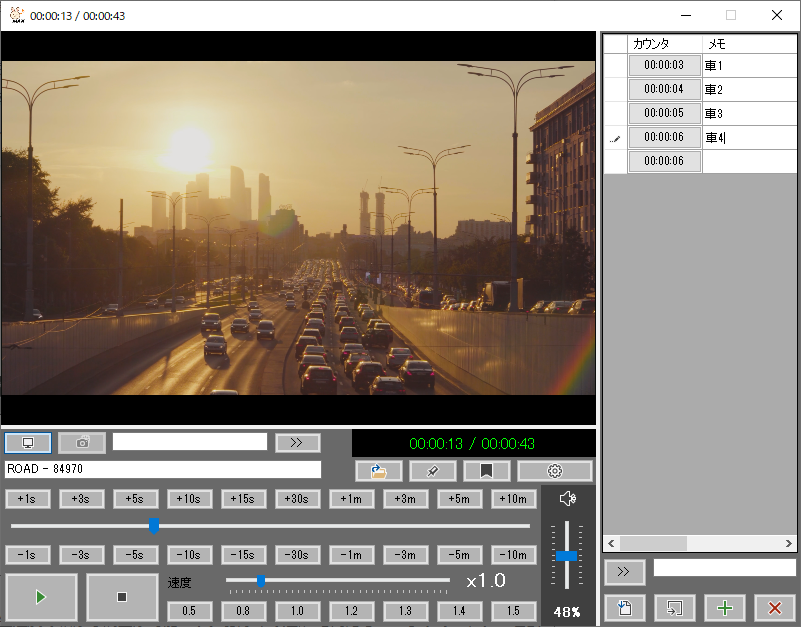801x627 pixels.
Task: Take a snapshot with the camera icon
Action: (82, 442)
